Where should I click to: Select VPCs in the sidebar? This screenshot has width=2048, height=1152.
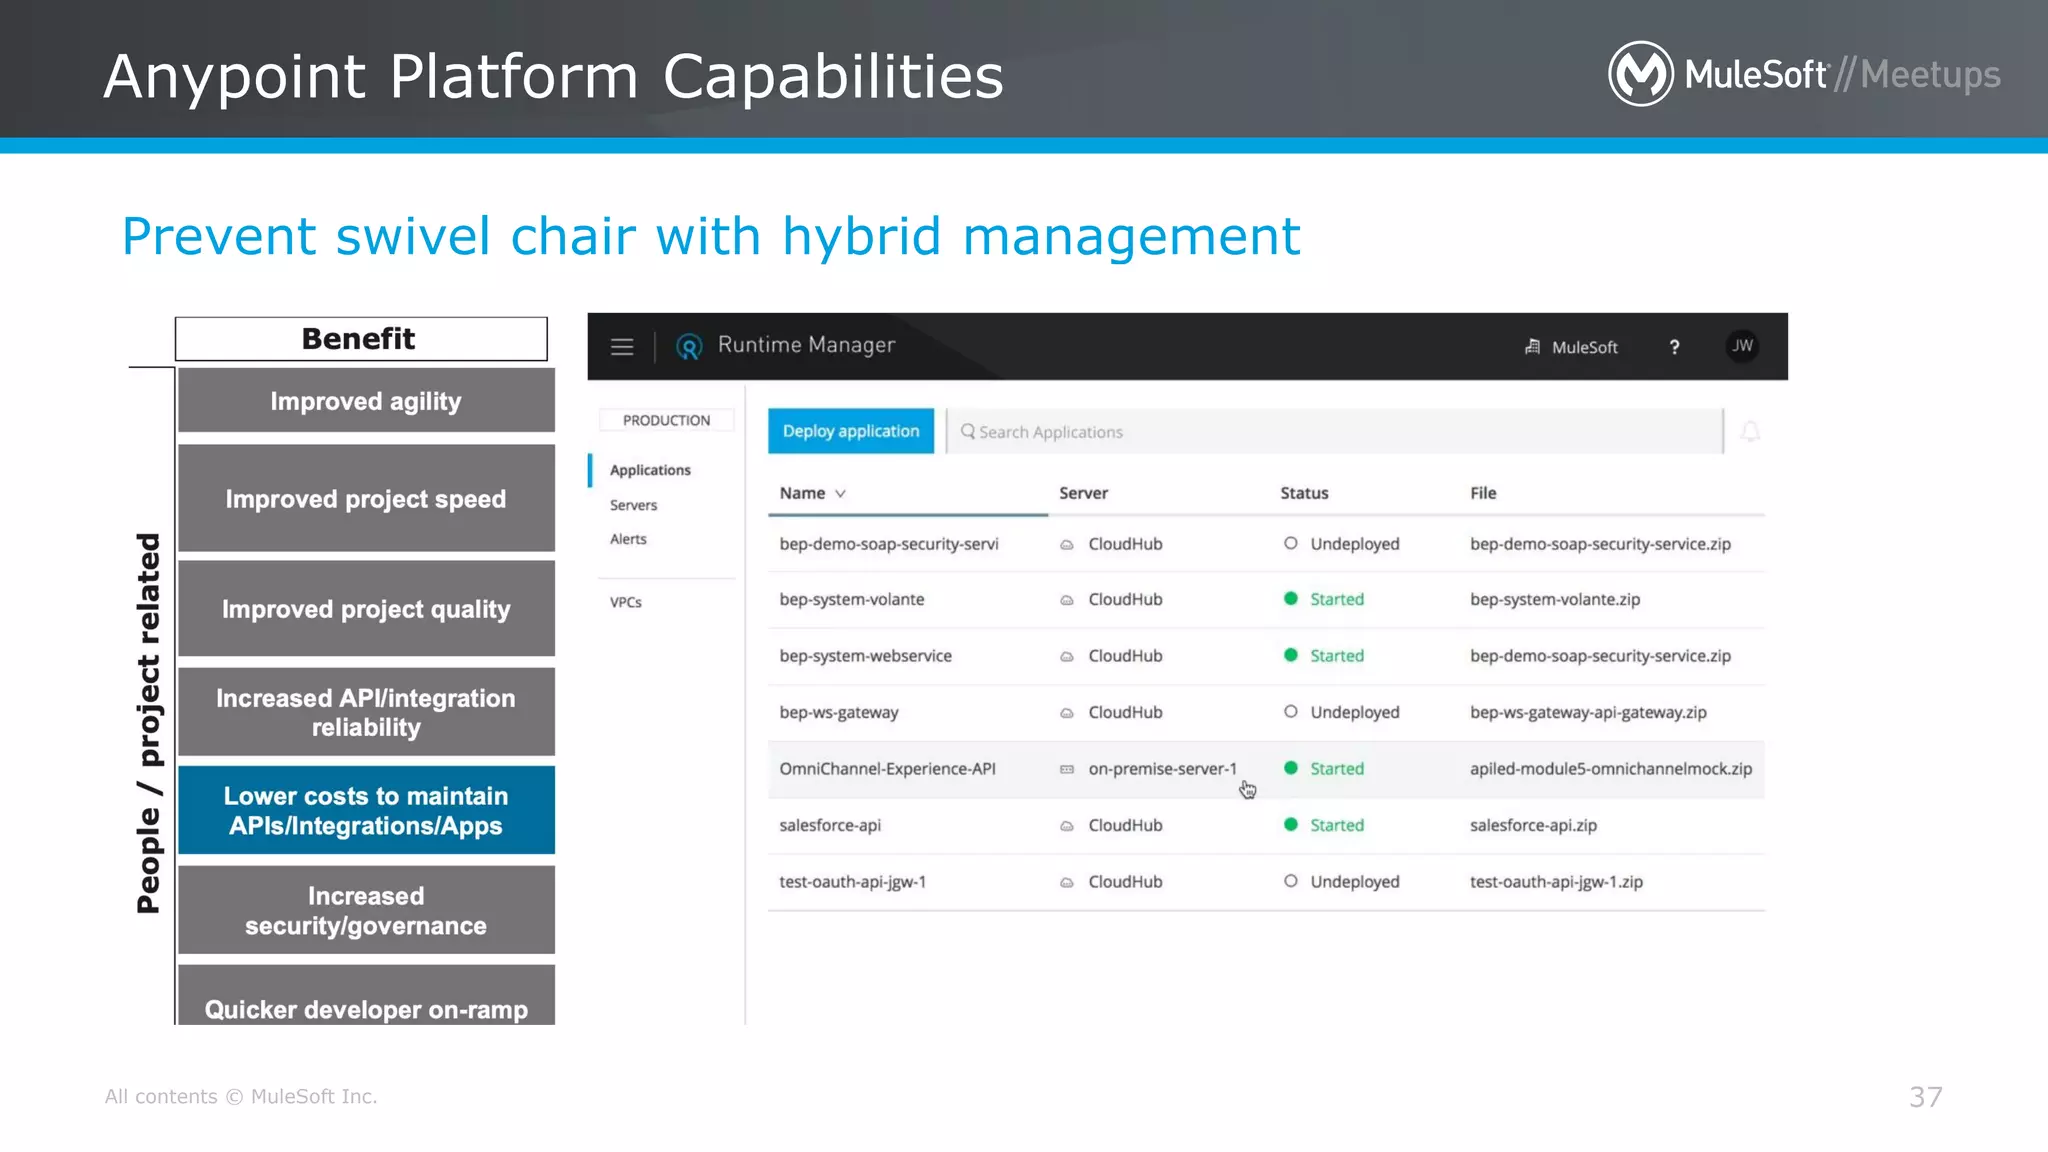tap(626, 602)
